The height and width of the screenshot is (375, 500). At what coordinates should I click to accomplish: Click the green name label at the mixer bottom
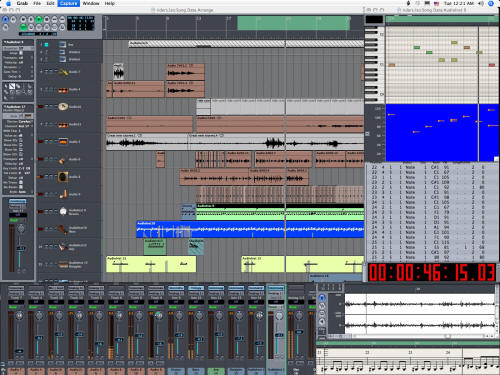[216, 371]
